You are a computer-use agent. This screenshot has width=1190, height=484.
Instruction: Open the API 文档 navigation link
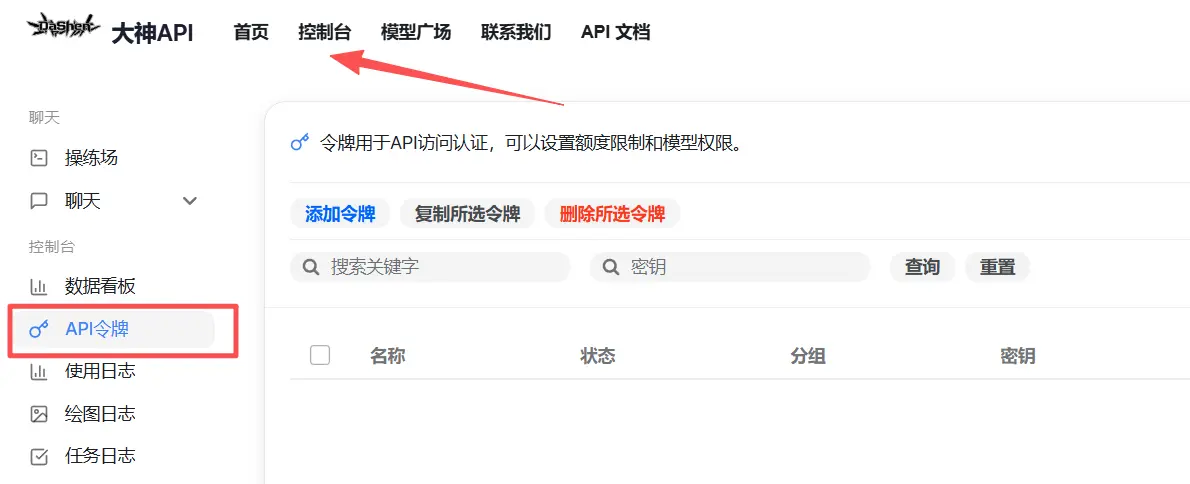(615, 32)
